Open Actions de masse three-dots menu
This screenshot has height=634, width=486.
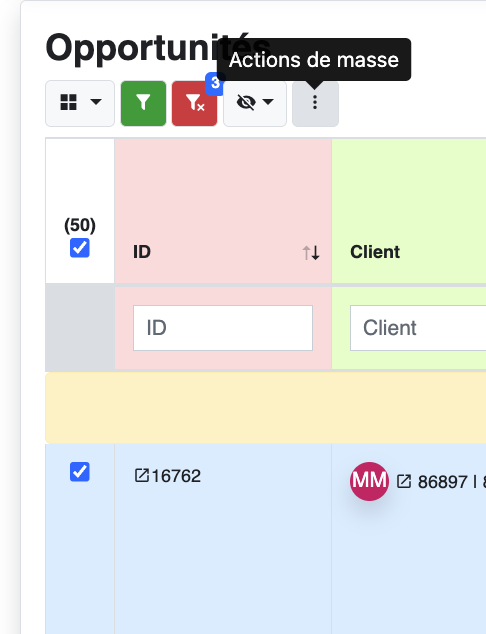coord(315,104)
